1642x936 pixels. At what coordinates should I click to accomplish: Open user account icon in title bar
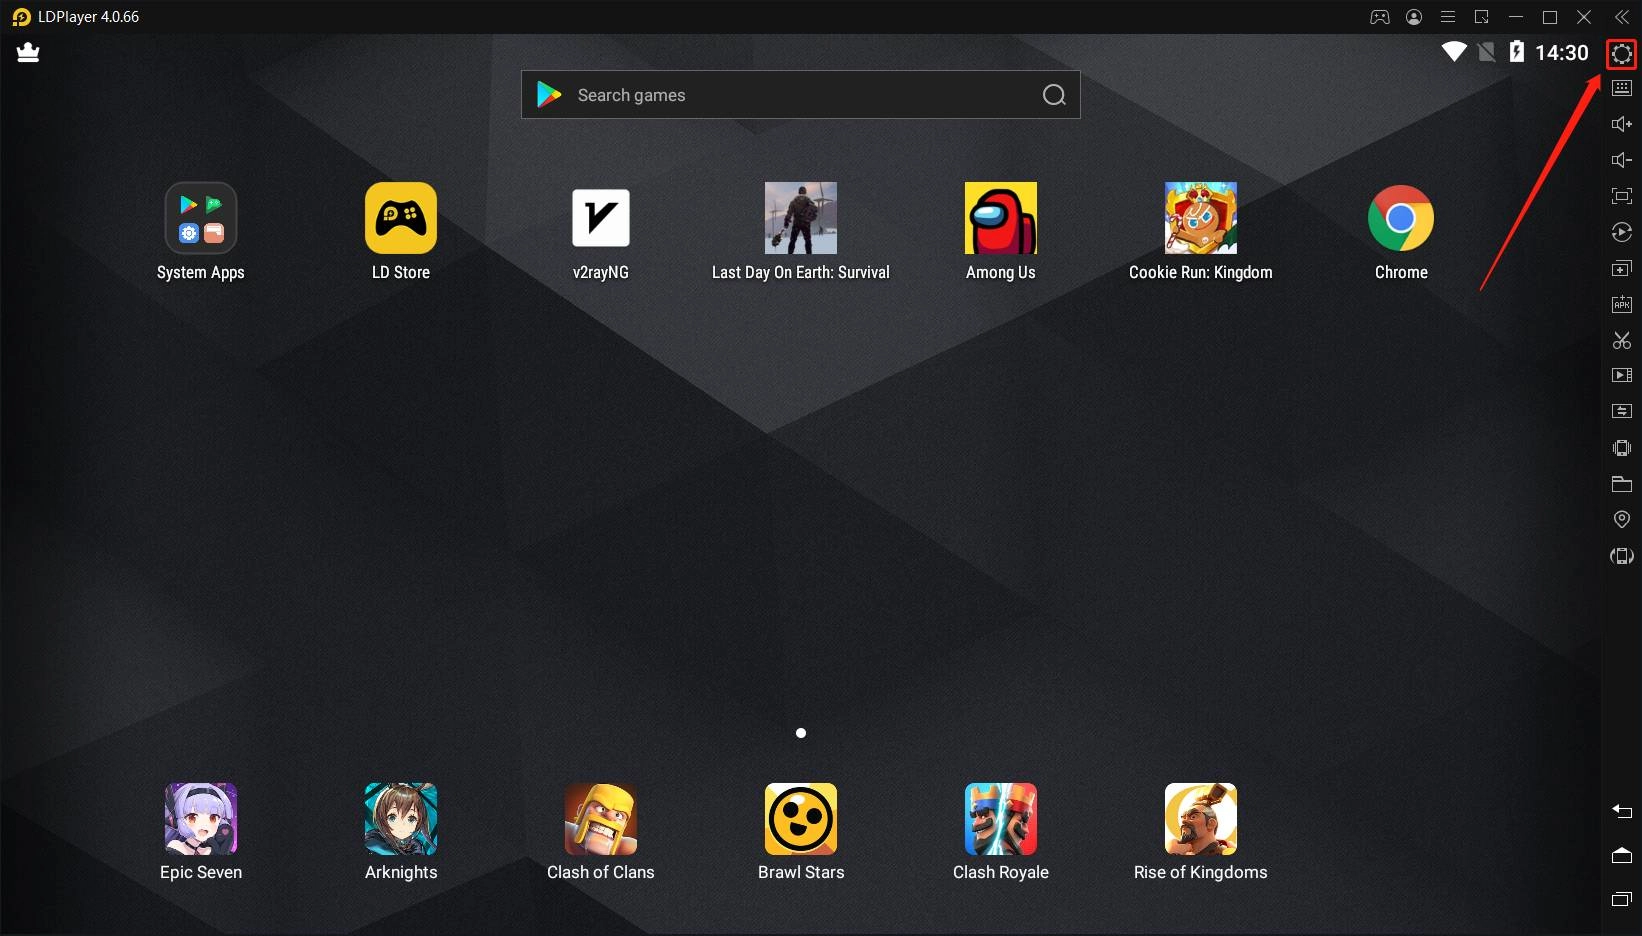(x=1414, y=17)
